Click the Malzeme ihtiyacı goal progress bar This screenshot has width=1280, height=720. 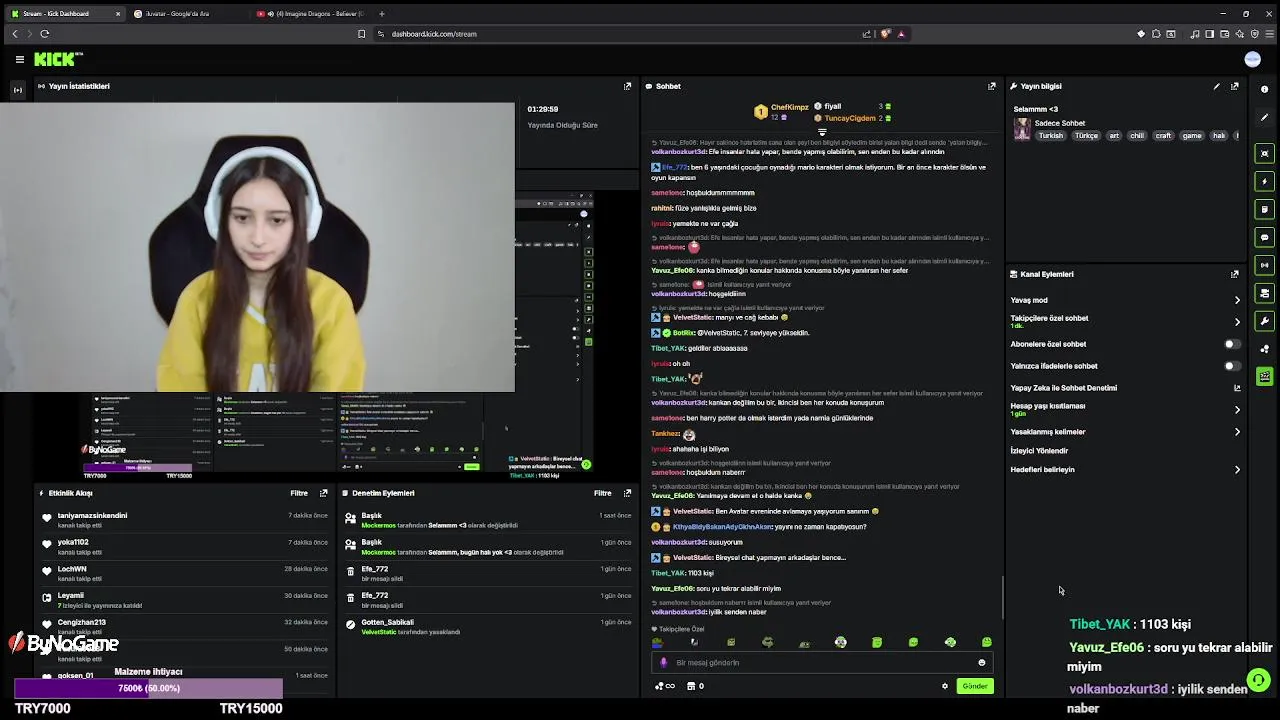[x=148, y=688]
